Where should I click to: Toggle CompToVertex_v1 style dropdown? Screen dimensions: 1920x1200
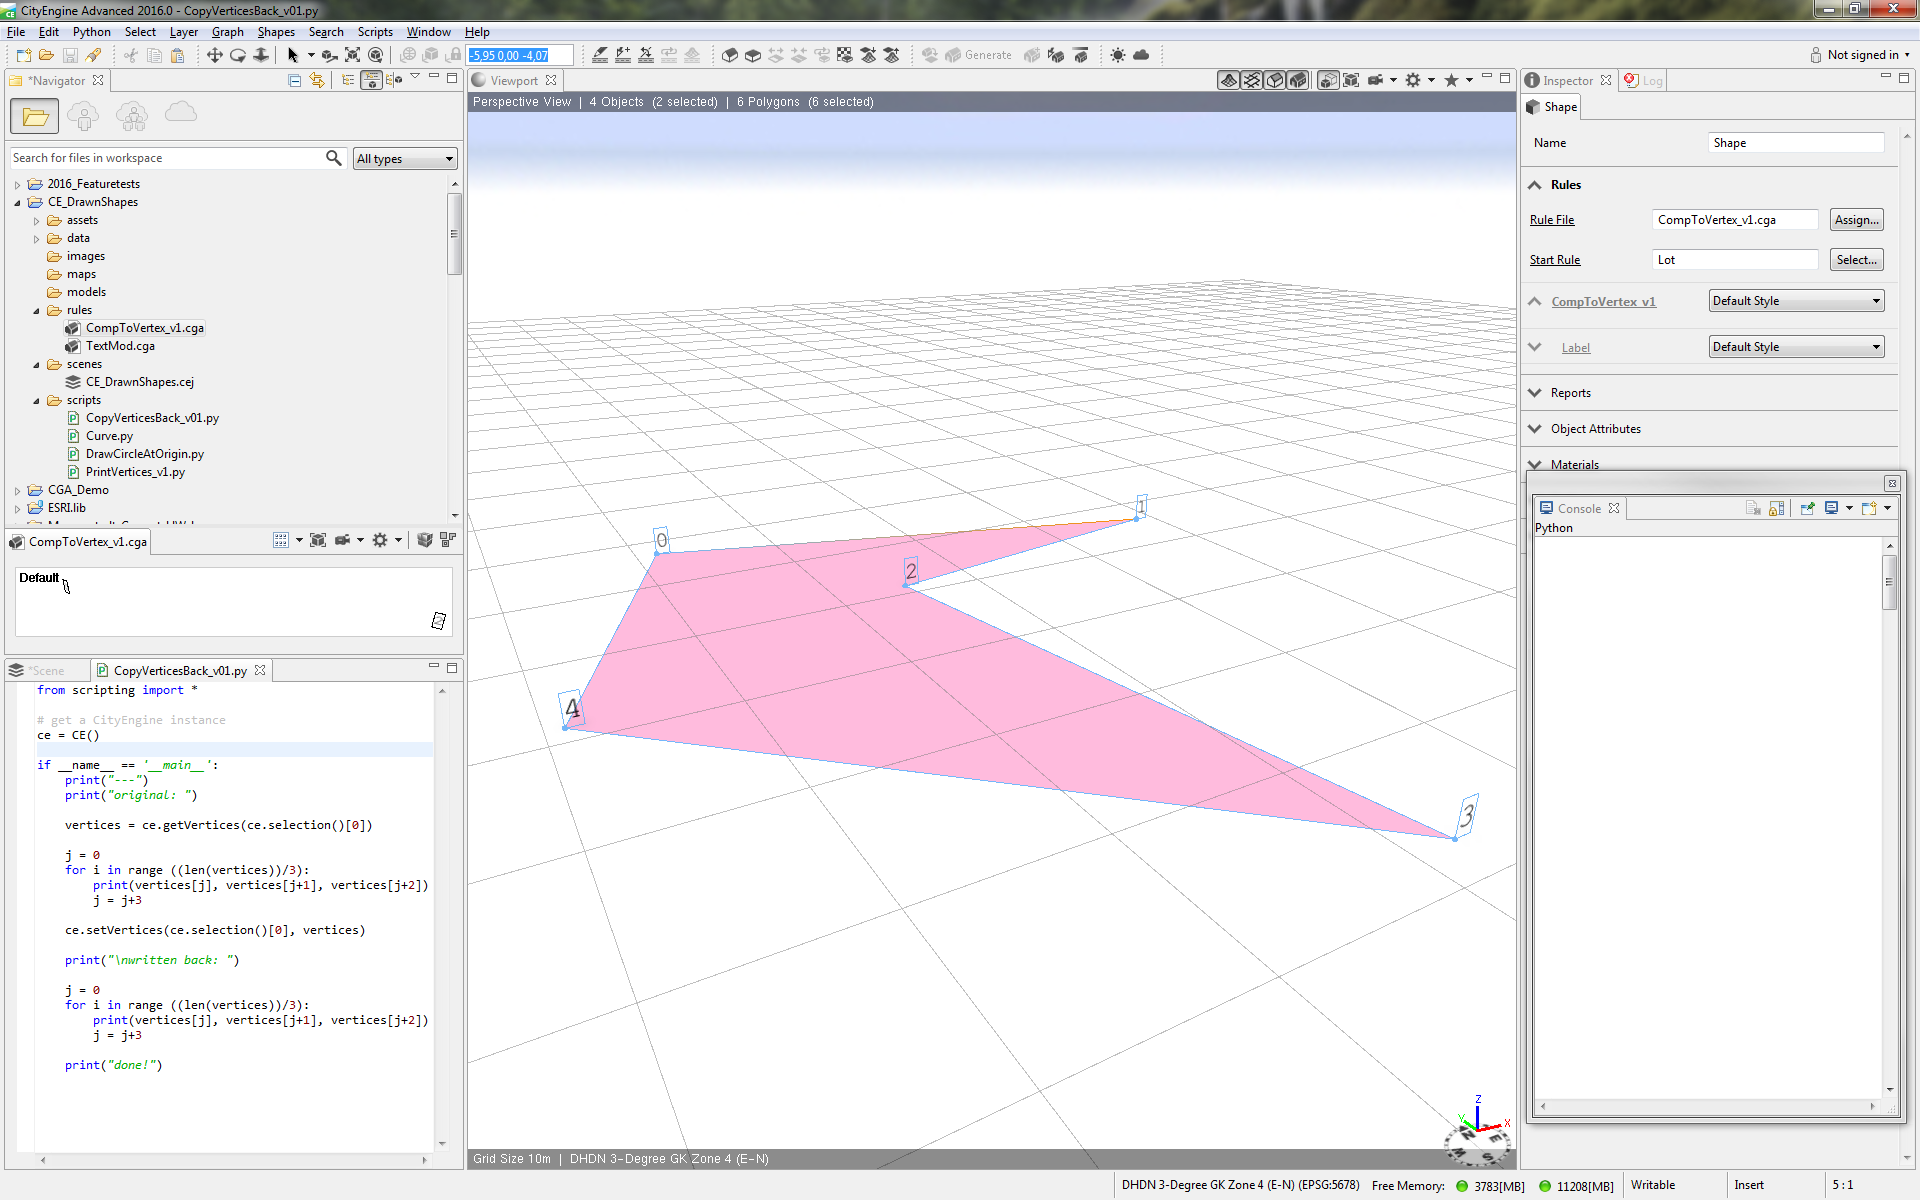1874,301
